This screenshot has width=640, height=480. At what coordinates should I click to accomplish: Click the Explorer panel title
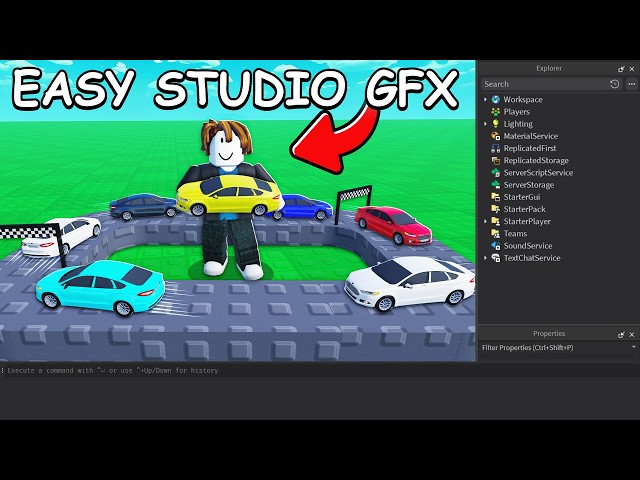(x=549, y=68)
